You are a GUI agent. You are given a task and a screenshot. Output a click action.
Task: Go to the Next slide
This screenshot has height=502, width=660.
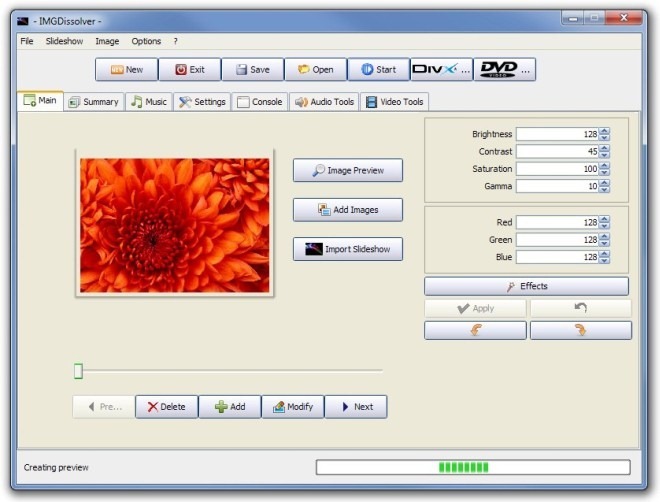point(356,407)
